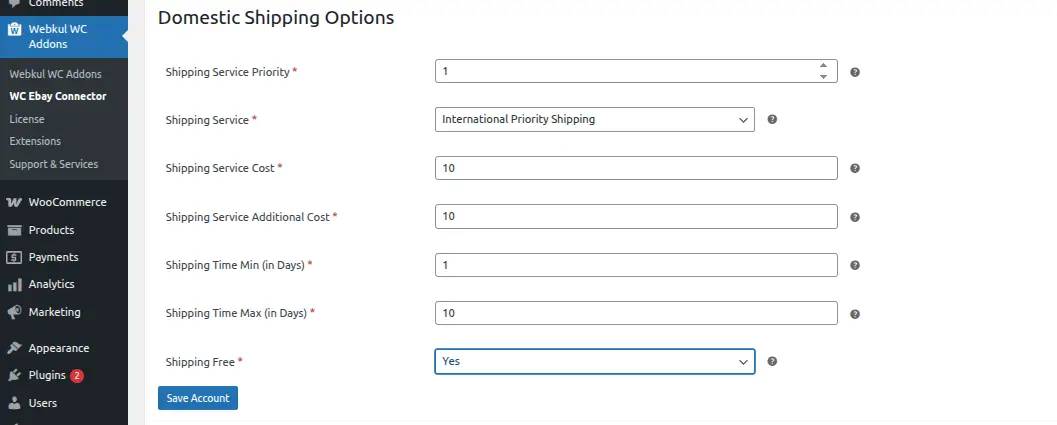The width and height of the screenshot is (1057, 425).
Task: Expand the Shipping Free dropdown
Action: tap(594, 361)
